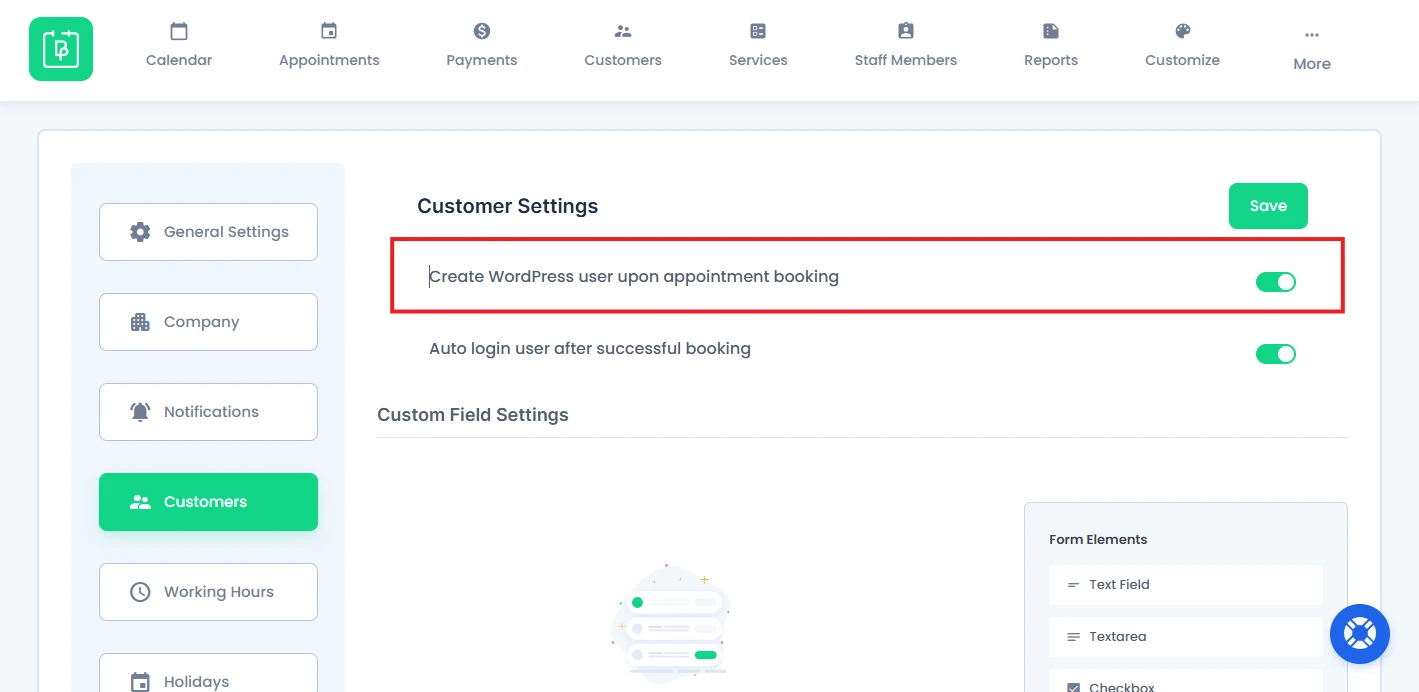Click the Customers people icon in top navigation

point(623,31)
